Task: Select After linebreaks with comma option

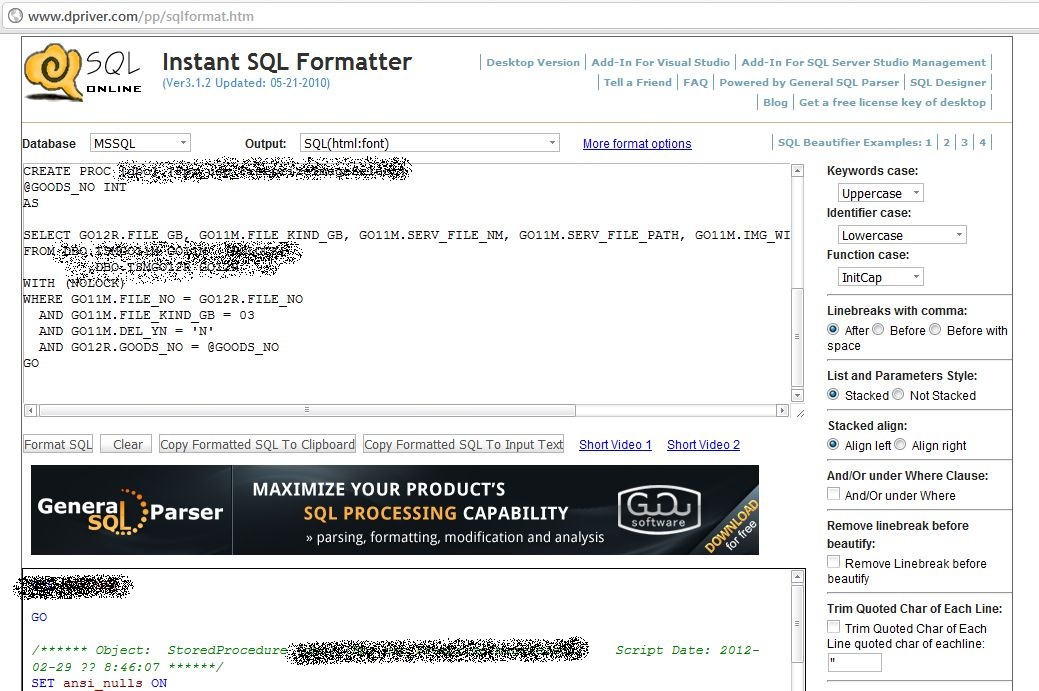Action: point(833,329)
